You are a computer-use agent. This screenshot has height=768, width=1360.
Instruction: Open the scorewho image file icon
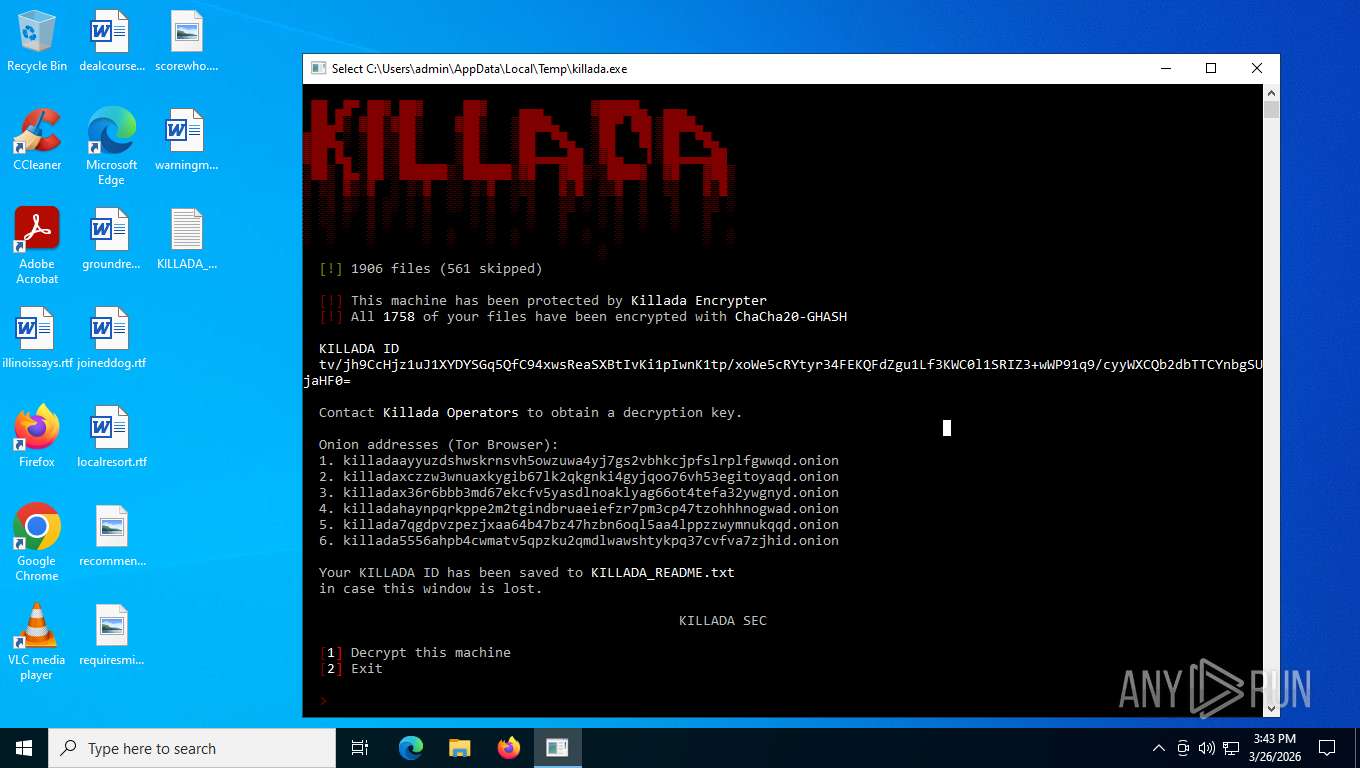pos(186,41)
